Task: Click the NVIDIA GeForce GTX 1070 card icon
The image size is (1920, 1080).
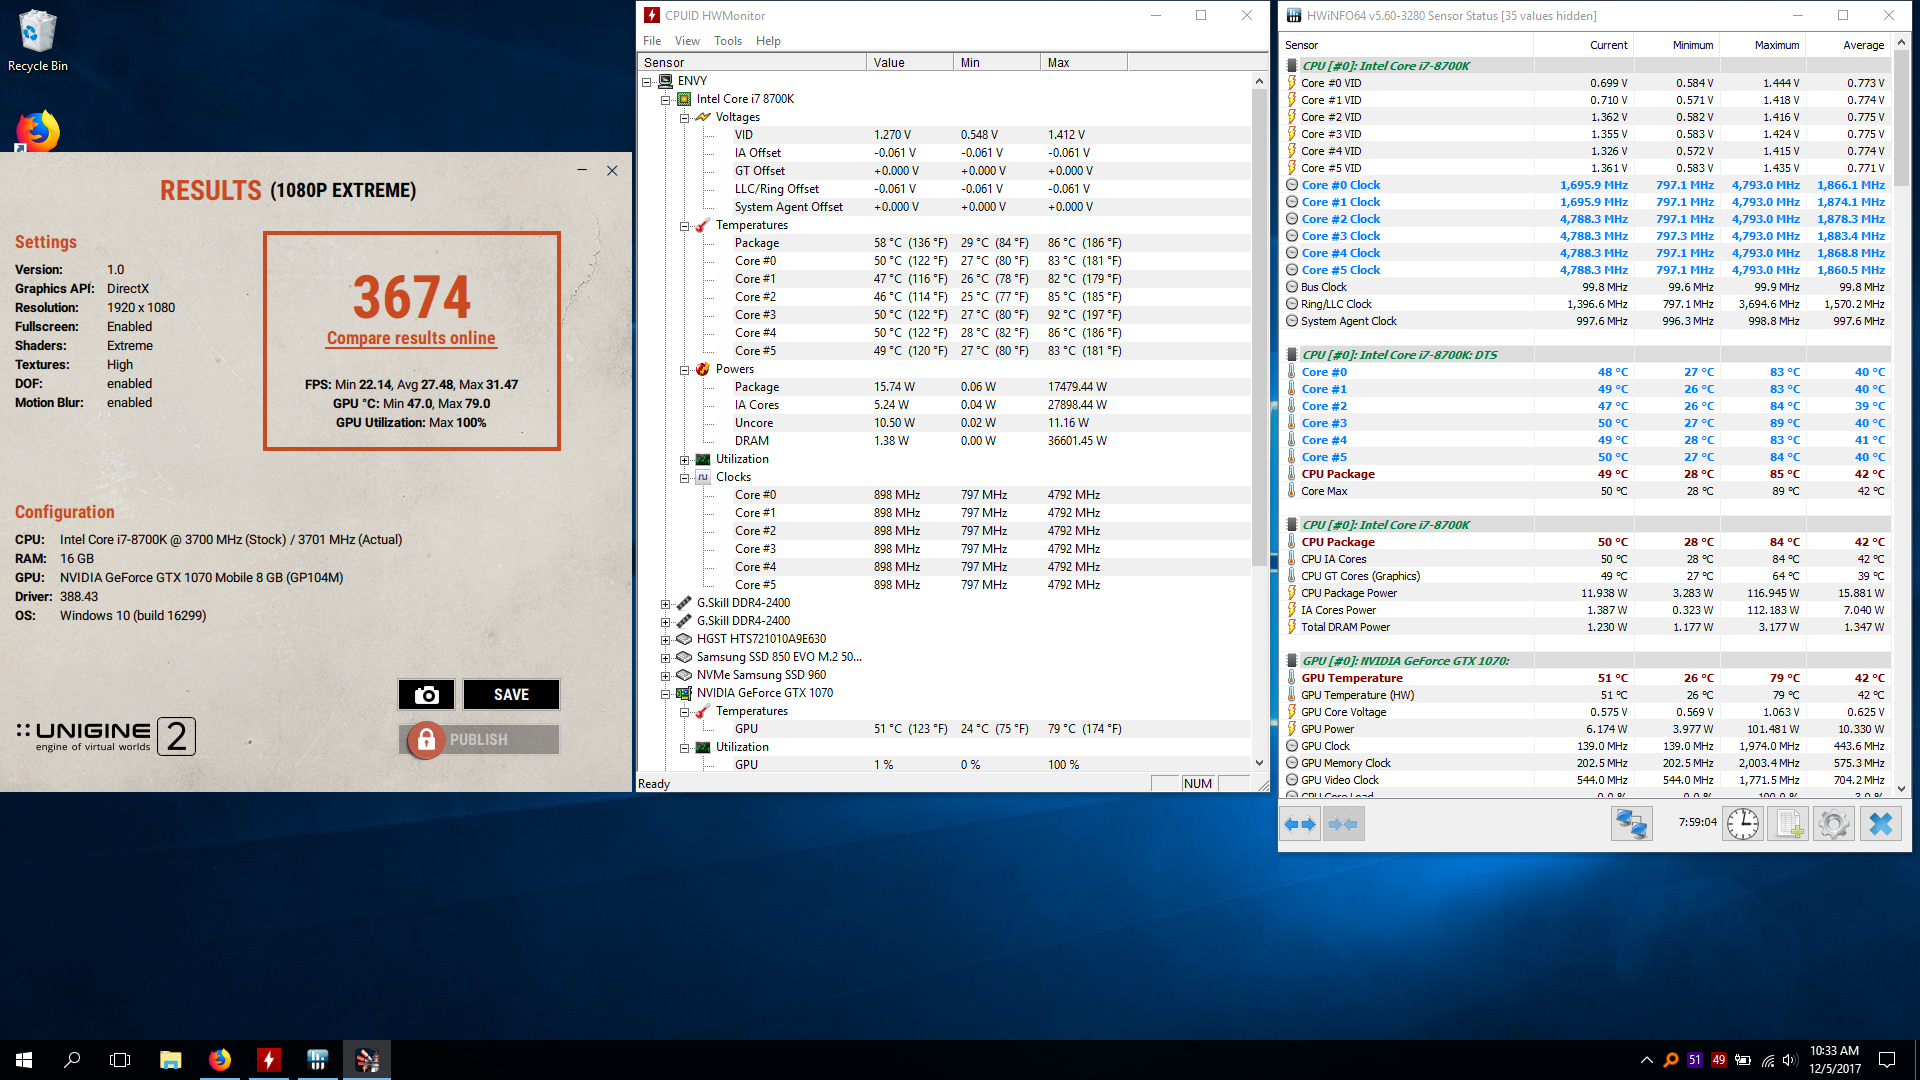Action: 684,693
